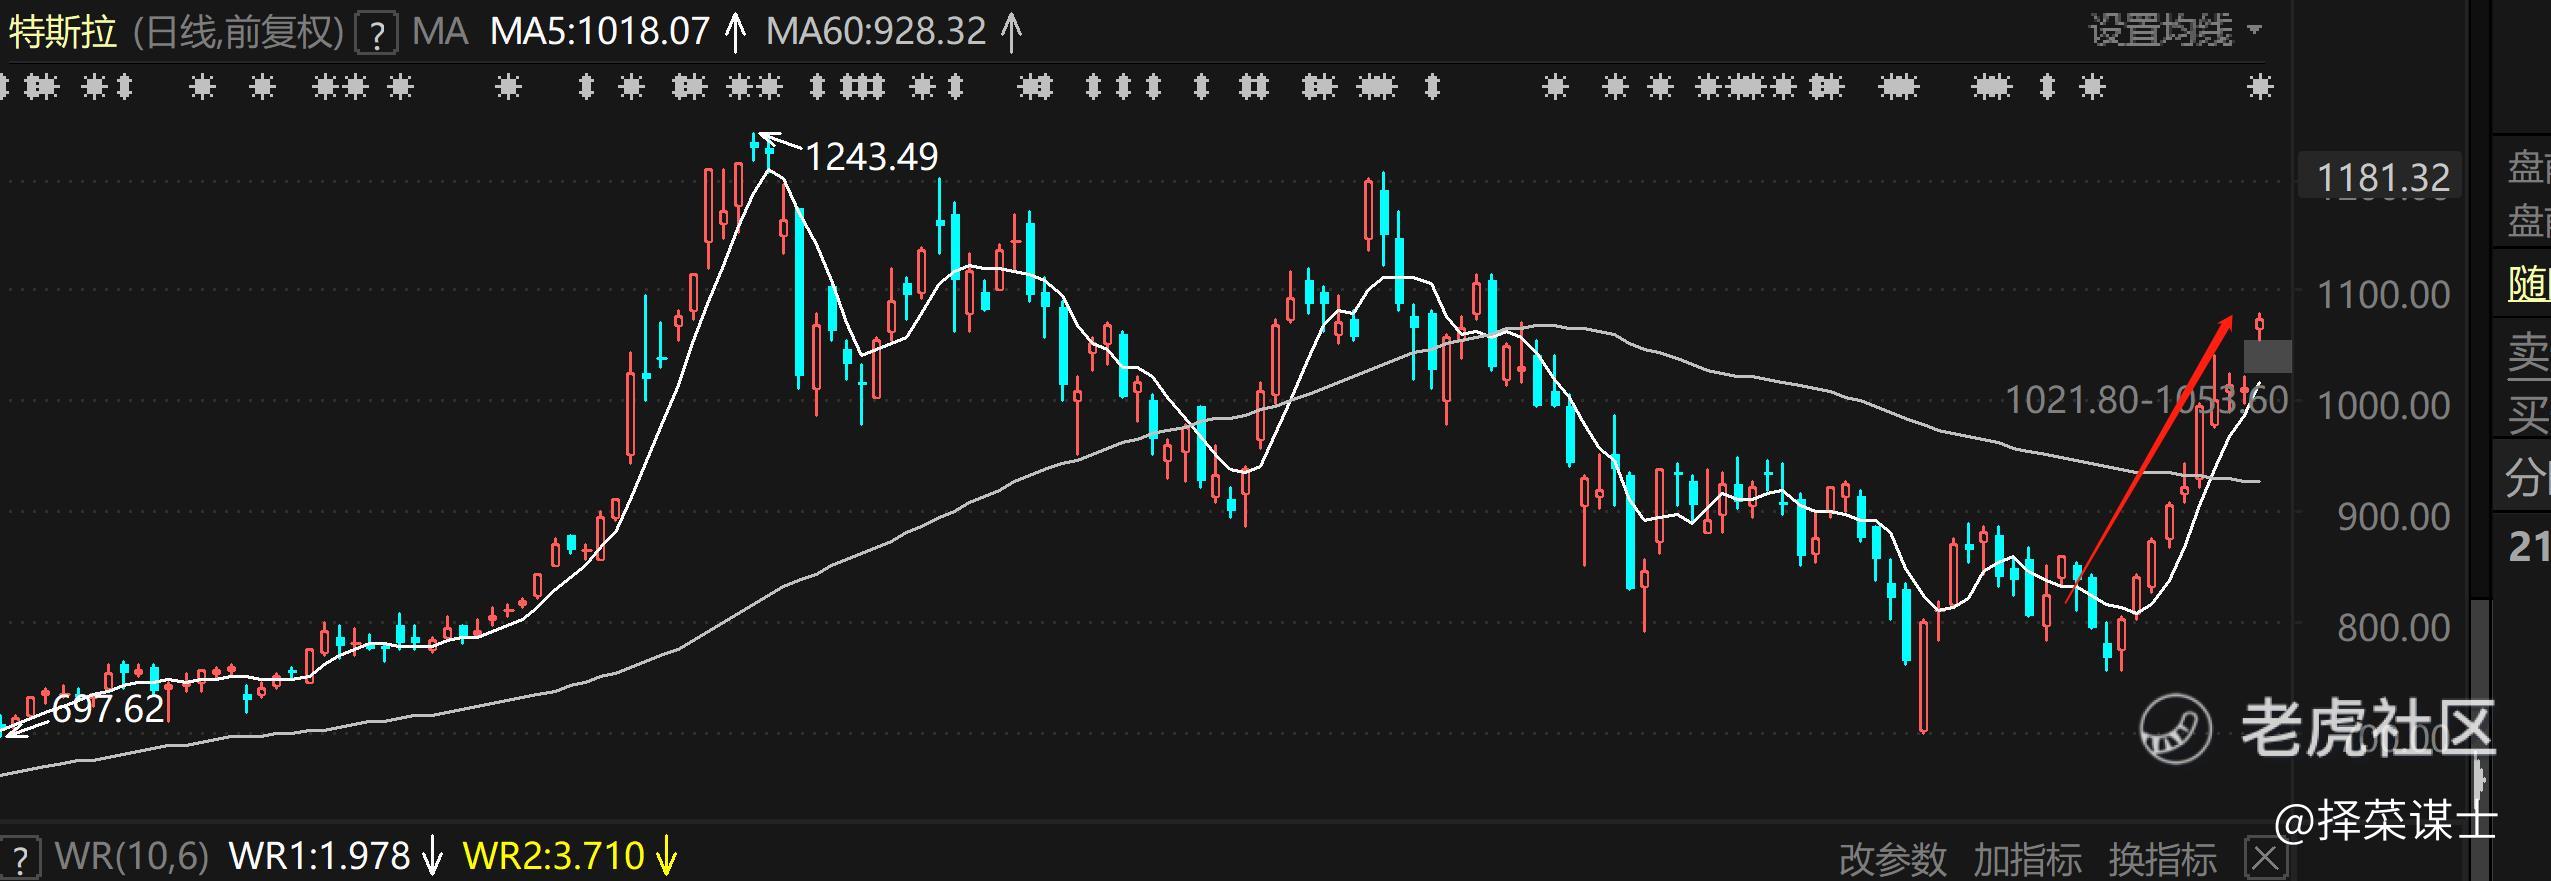The height and width of the screenshot is (881, 2551).
Task: Click the 1021.80-1053.60 range label
Action: pos(2146,401)
